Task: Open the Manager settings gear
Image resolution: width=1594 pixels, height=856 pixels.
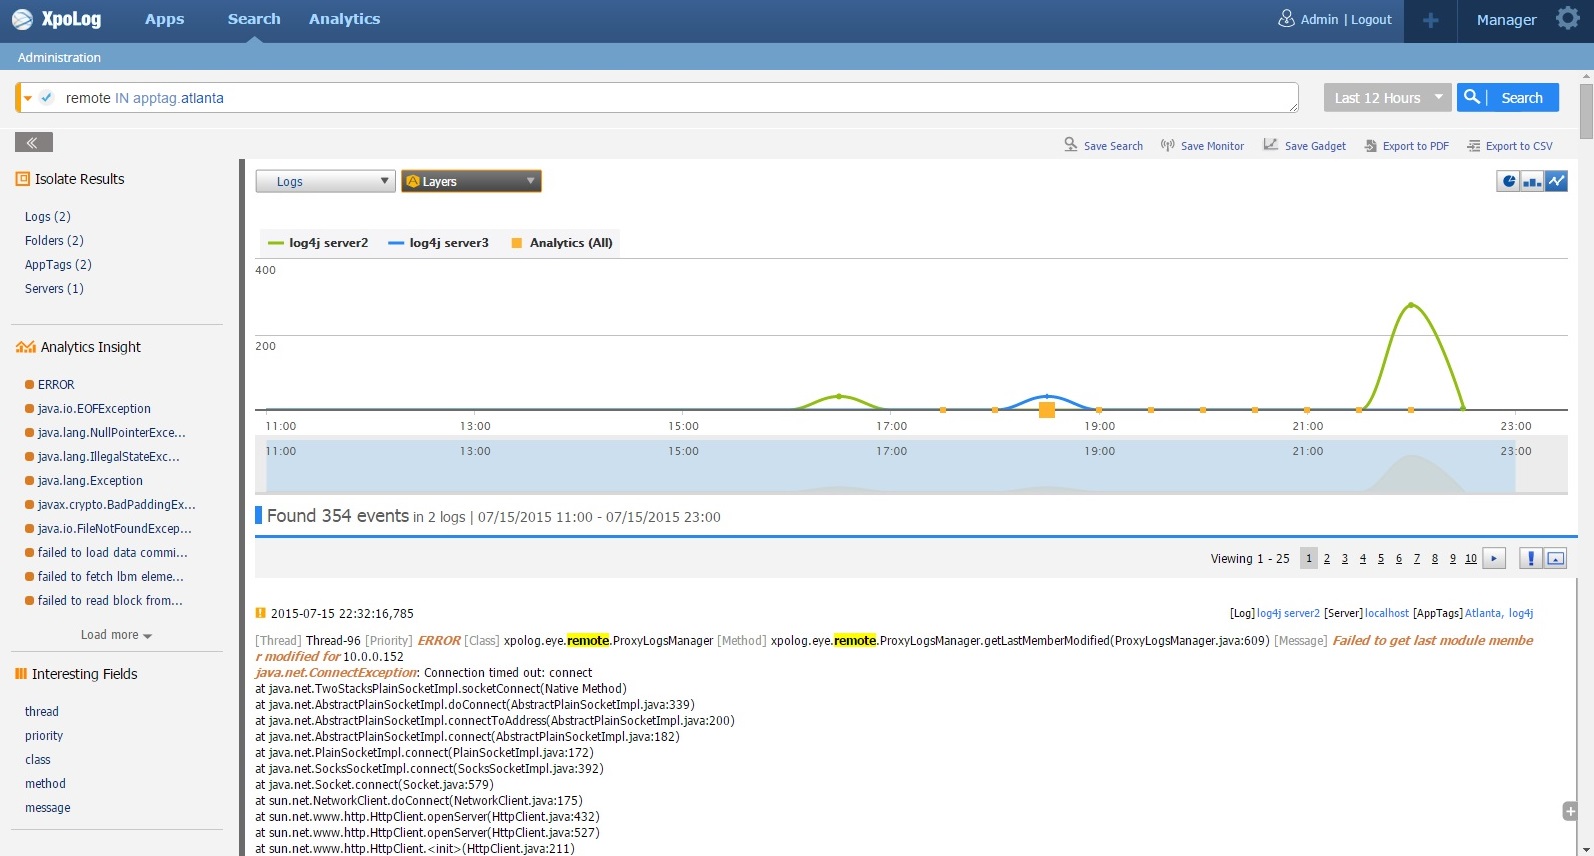Action: coord(1567,19)
